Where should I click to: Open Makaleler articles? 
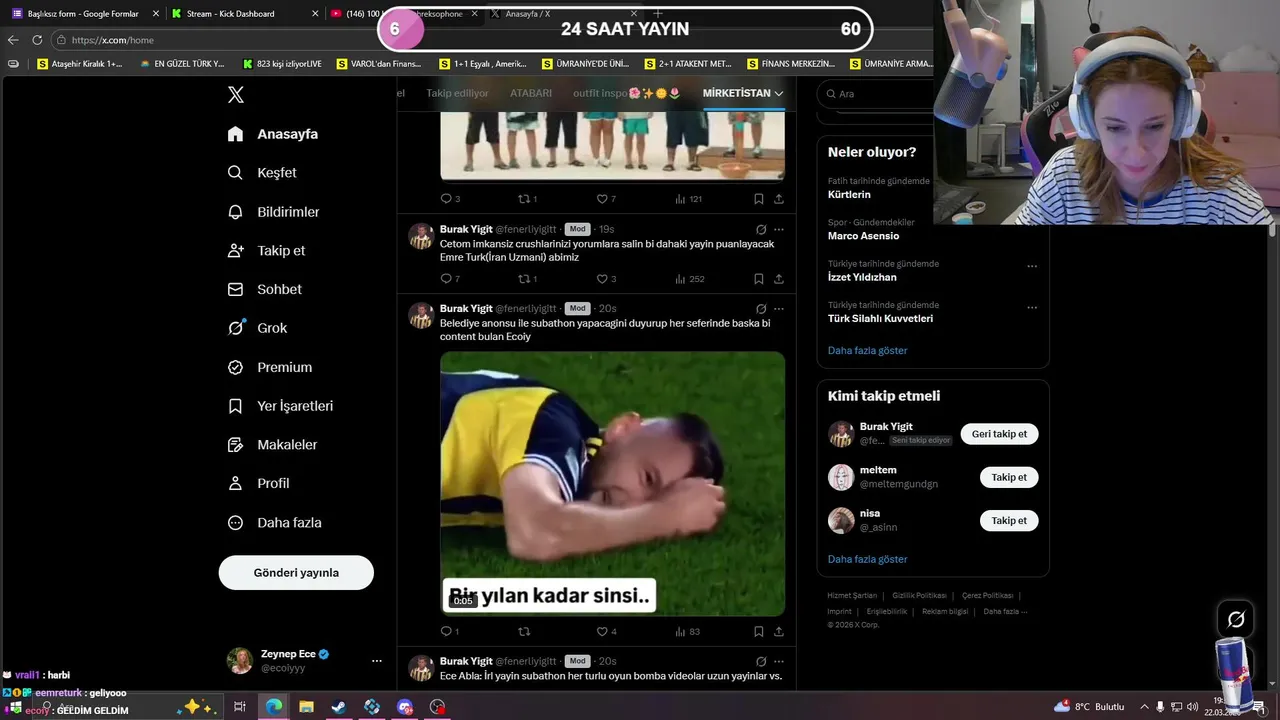272,445
